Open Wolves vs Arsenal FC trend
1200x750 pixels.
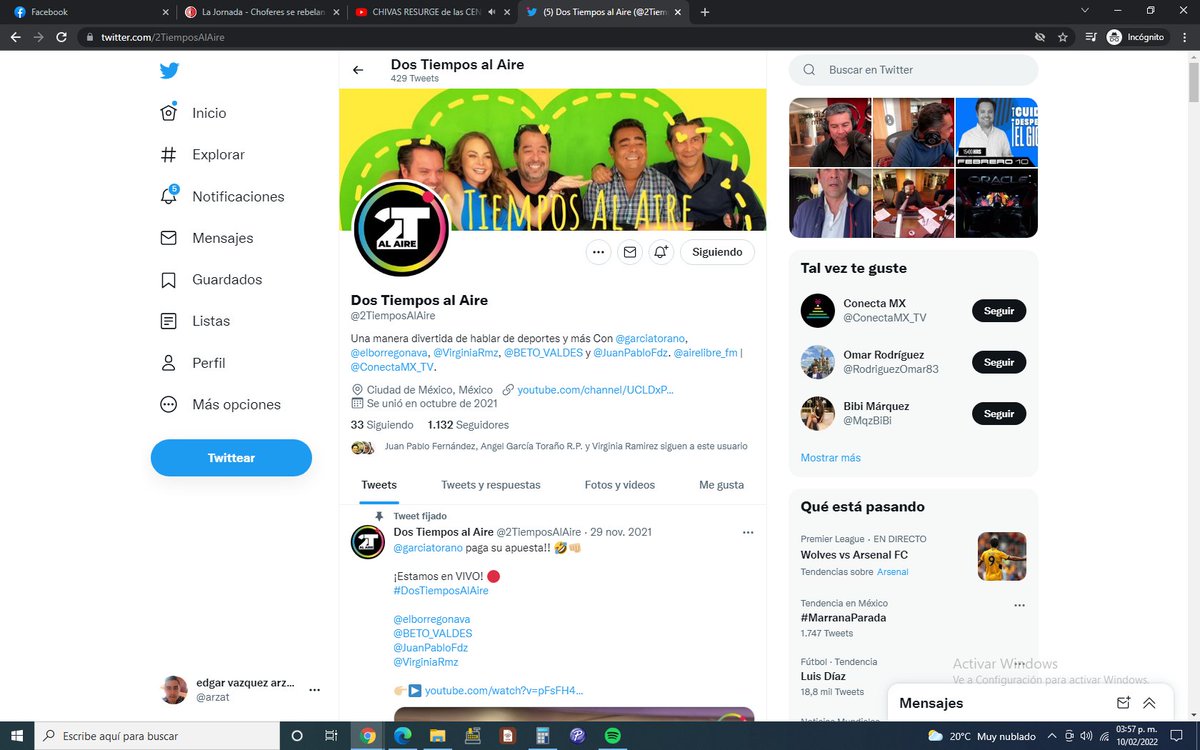pos(854,555)
